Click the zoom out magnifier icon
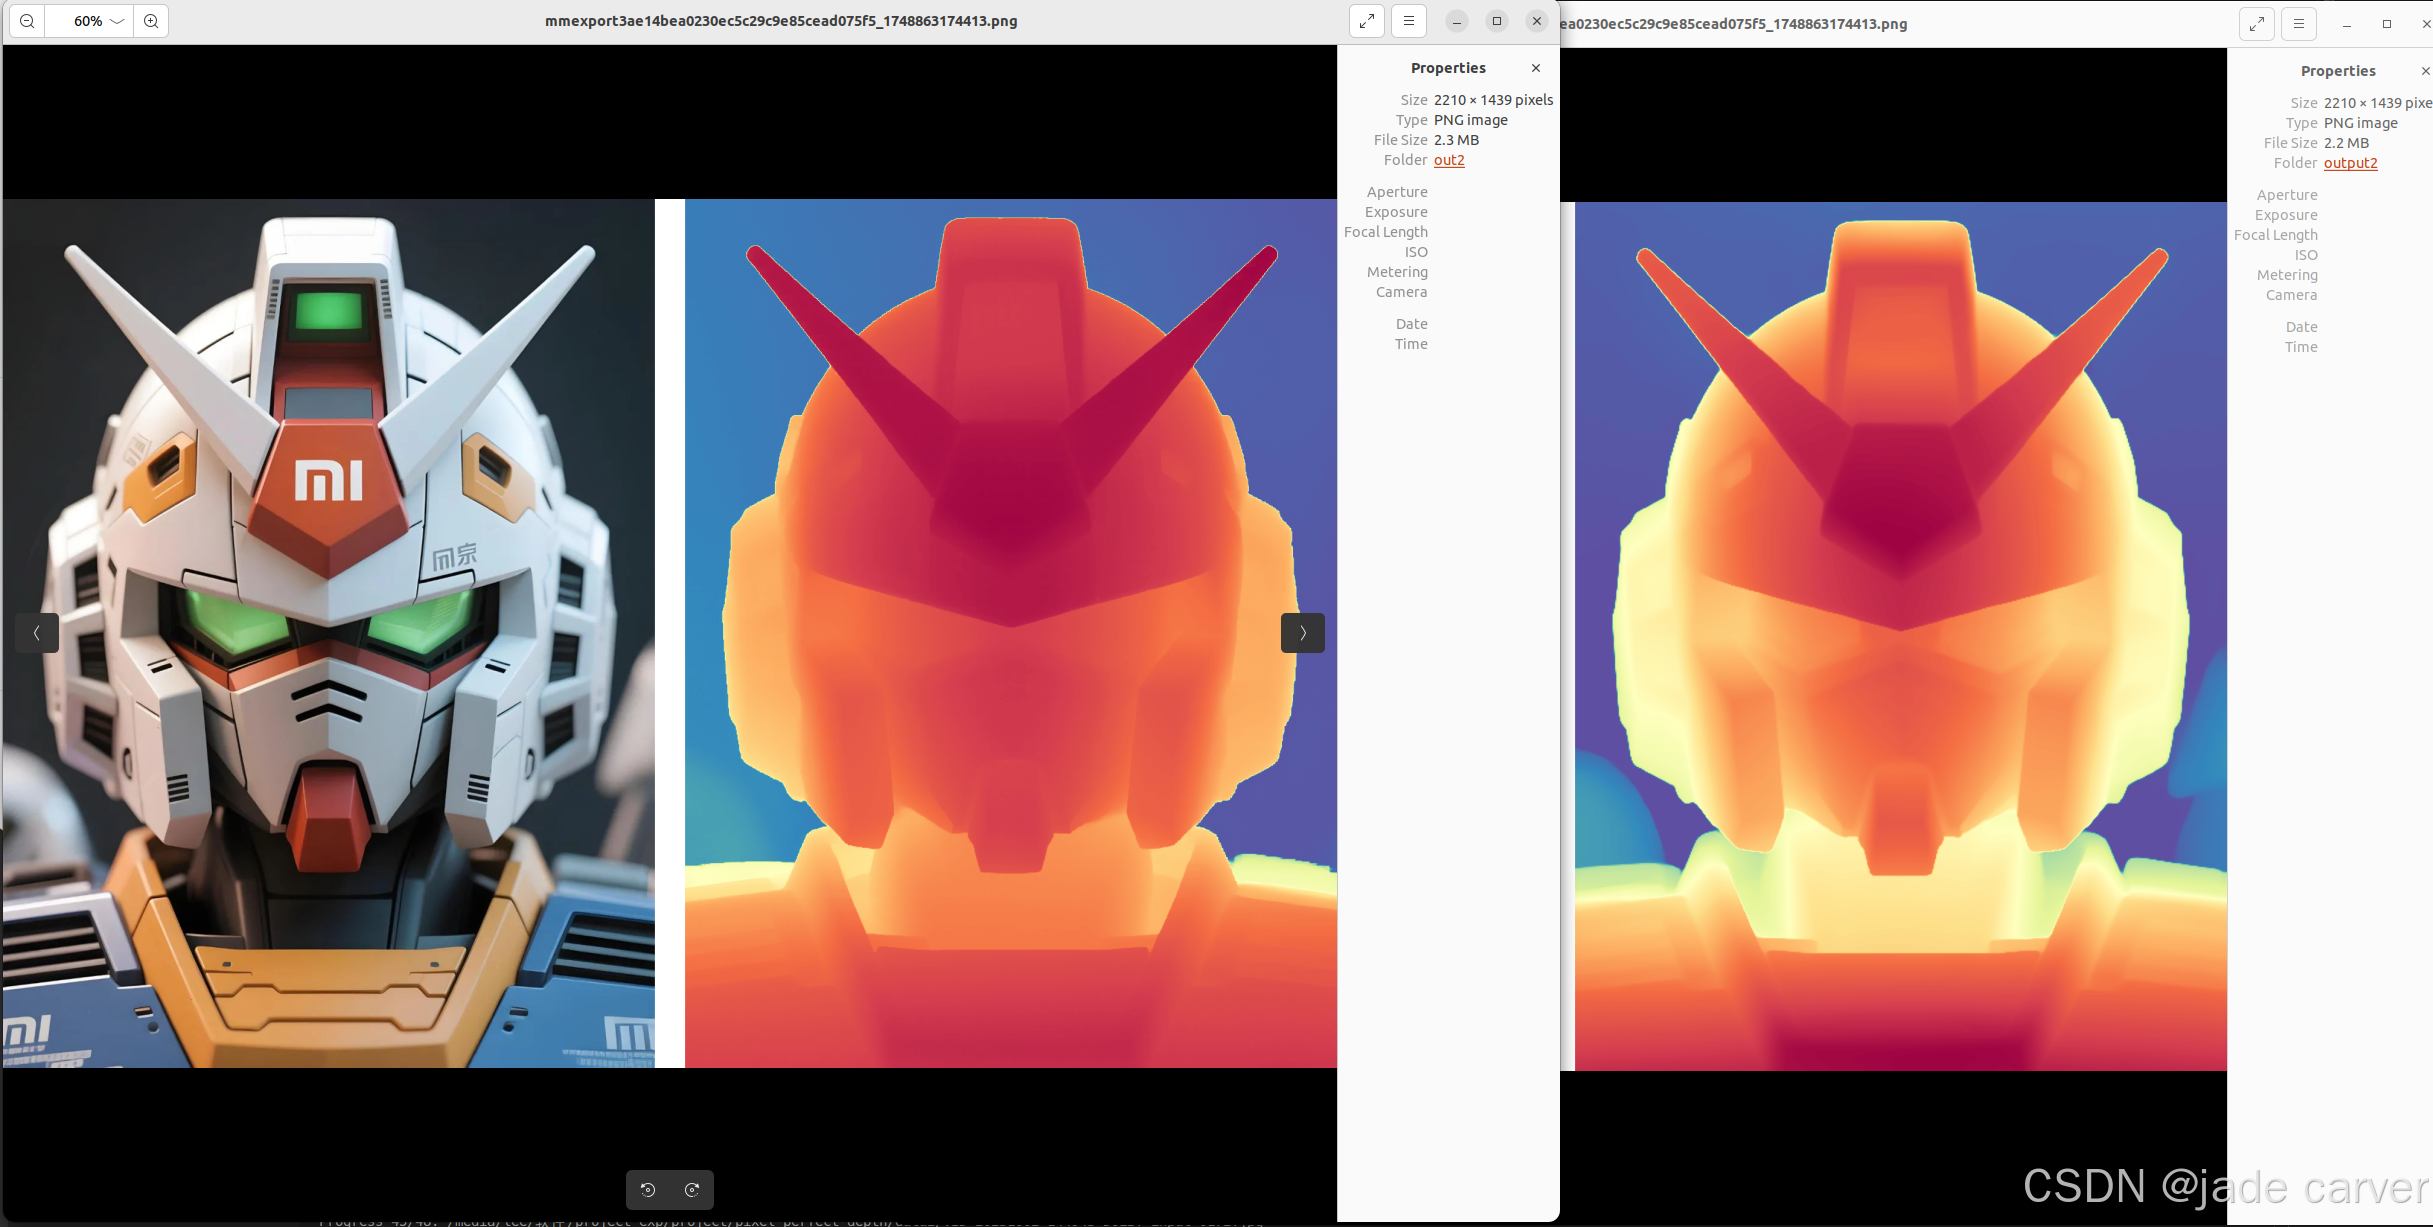The height and width of the screenshot is (1227, 2433). click(x=27, y=21)
